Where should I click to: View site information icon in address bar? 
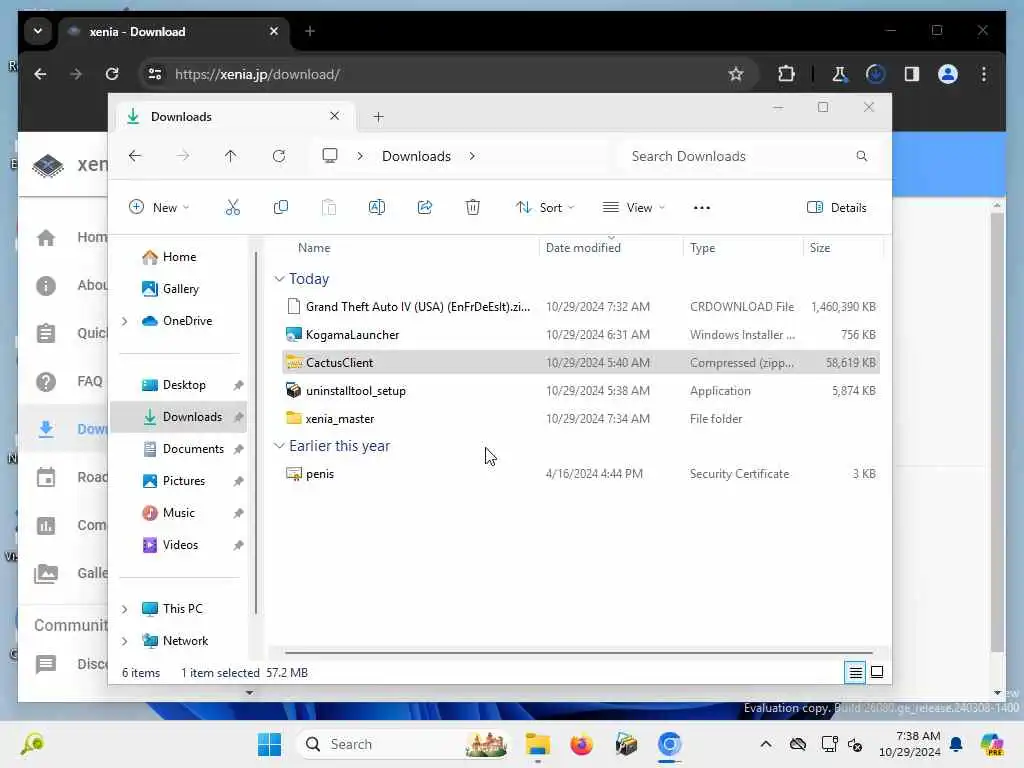click(x=155, y=74)
